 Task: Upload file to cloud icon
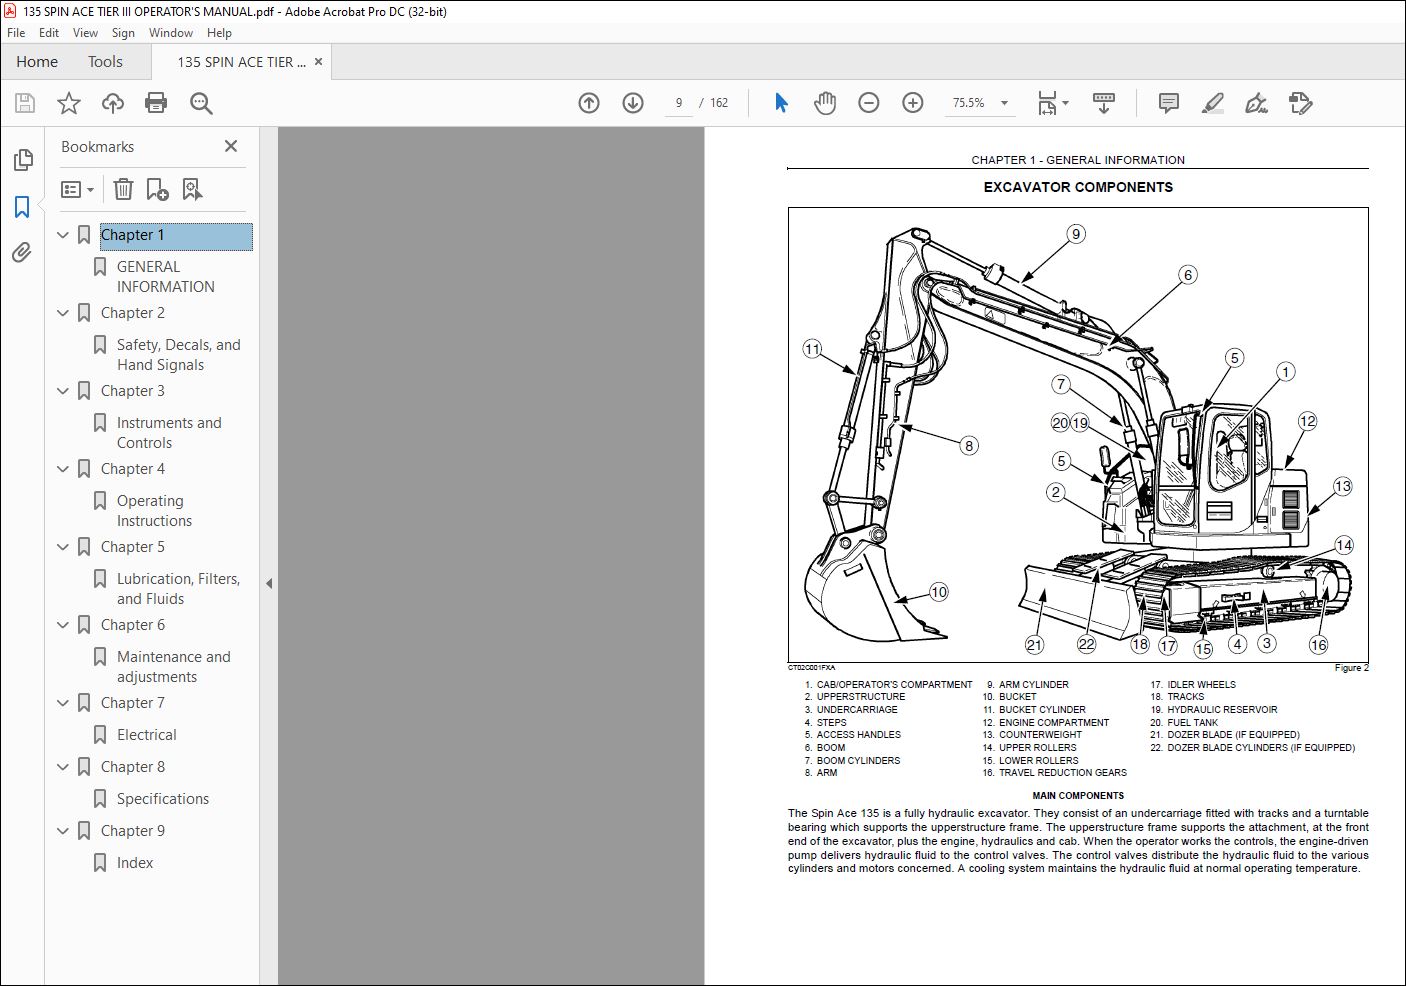pyautogui.click(x=113, y=103)
